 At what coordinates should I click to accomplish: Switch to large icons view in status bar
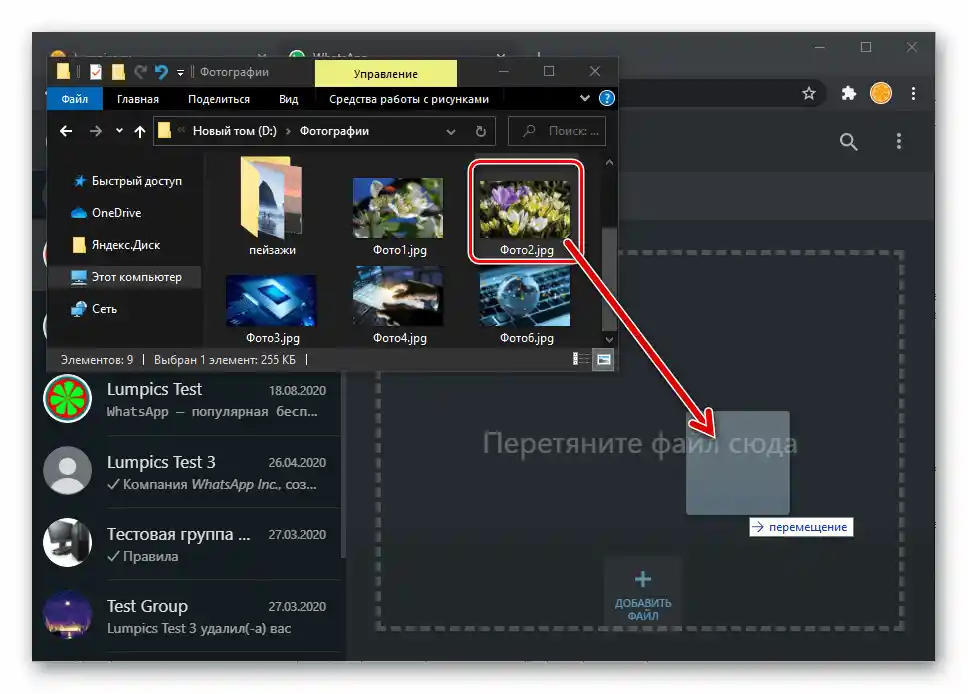tap(603, 359)
